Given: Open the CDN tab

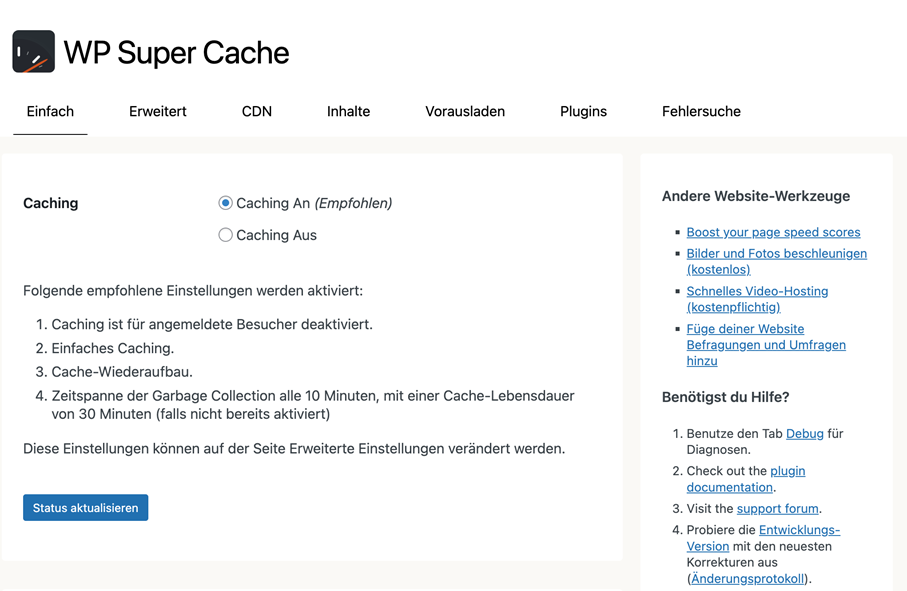Looking at the screenshot, I should tap(257, 111).
